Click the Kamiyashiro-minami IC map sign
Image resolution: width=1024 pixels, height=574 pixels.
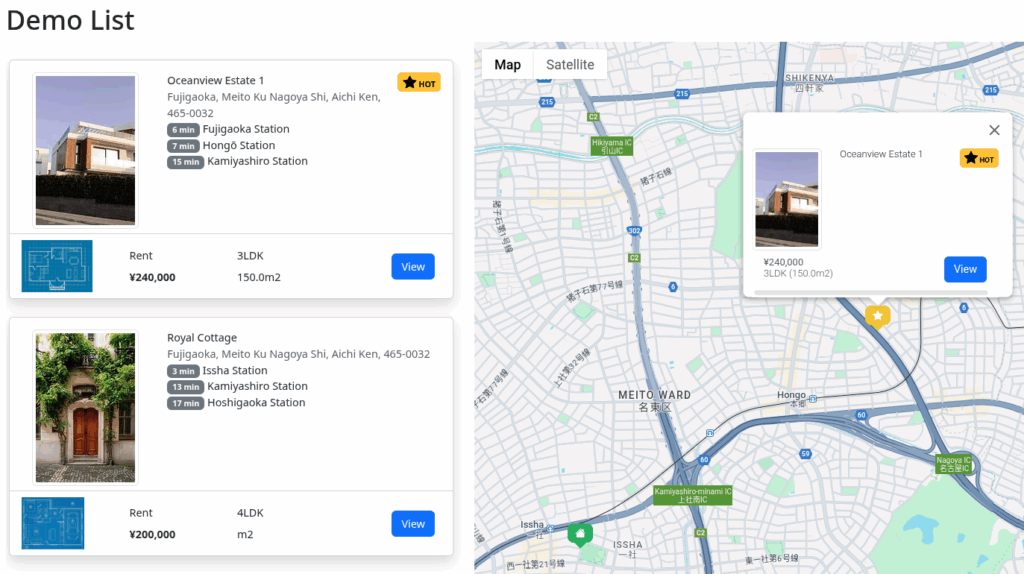point(692,495)
